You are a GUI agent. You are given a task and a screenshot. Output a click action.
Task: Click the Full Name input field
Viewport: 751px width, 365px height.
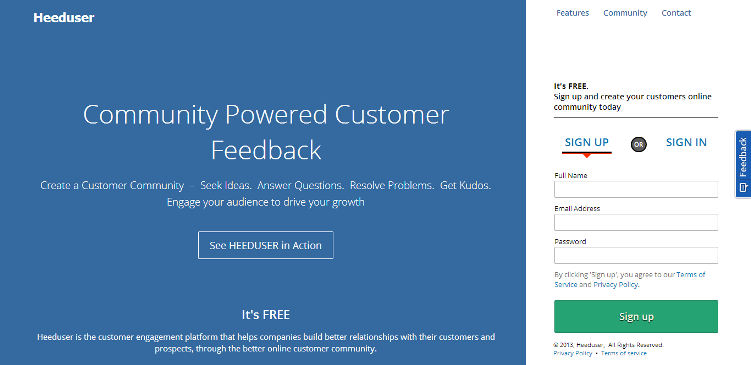pyautogui.click(x=636, y=189)
